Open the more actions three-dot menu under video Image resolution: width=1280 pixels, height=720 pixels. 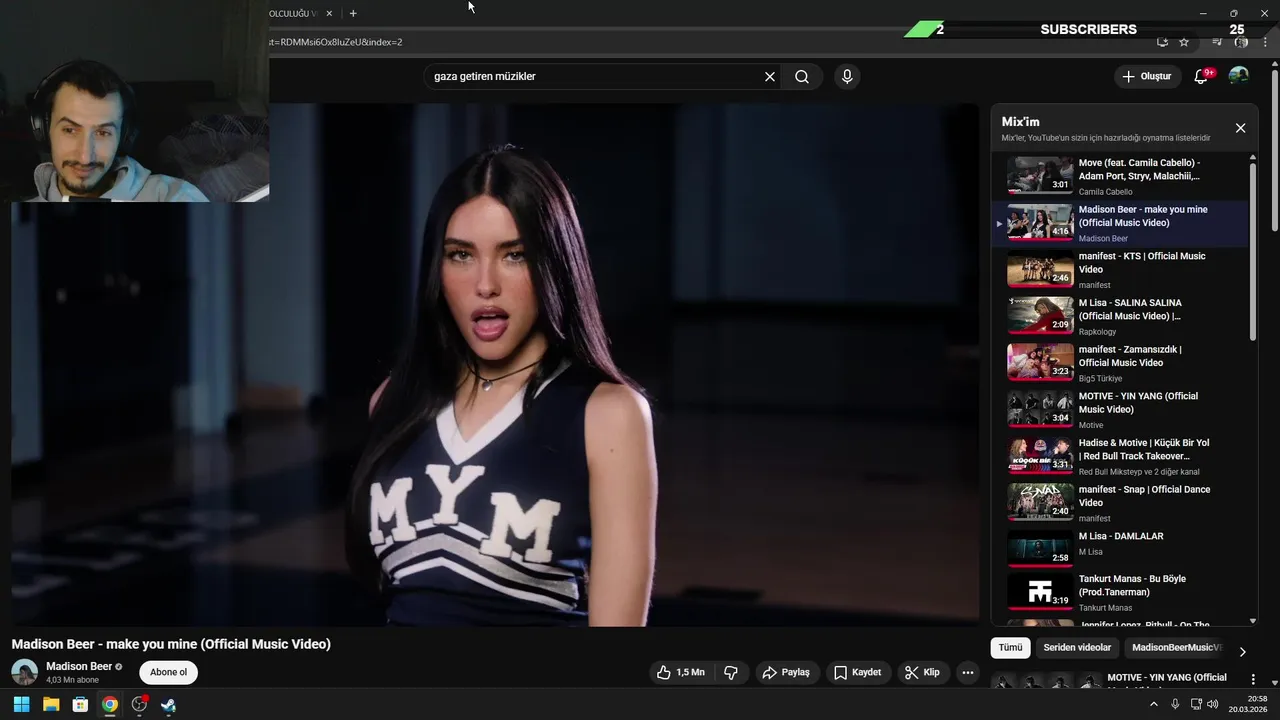click(967, 673)
